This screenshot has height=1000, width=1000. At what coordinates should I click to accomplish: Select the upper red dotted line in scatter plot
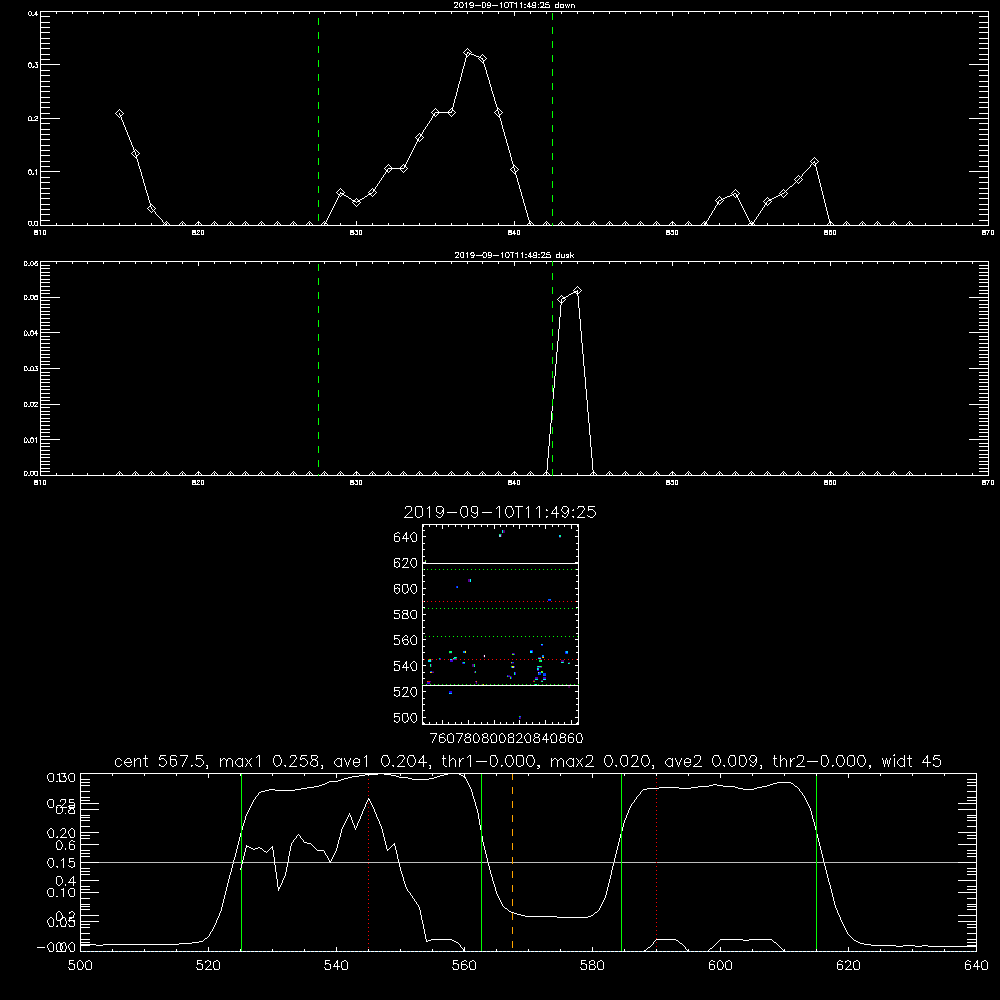click(x=500, y=601)
